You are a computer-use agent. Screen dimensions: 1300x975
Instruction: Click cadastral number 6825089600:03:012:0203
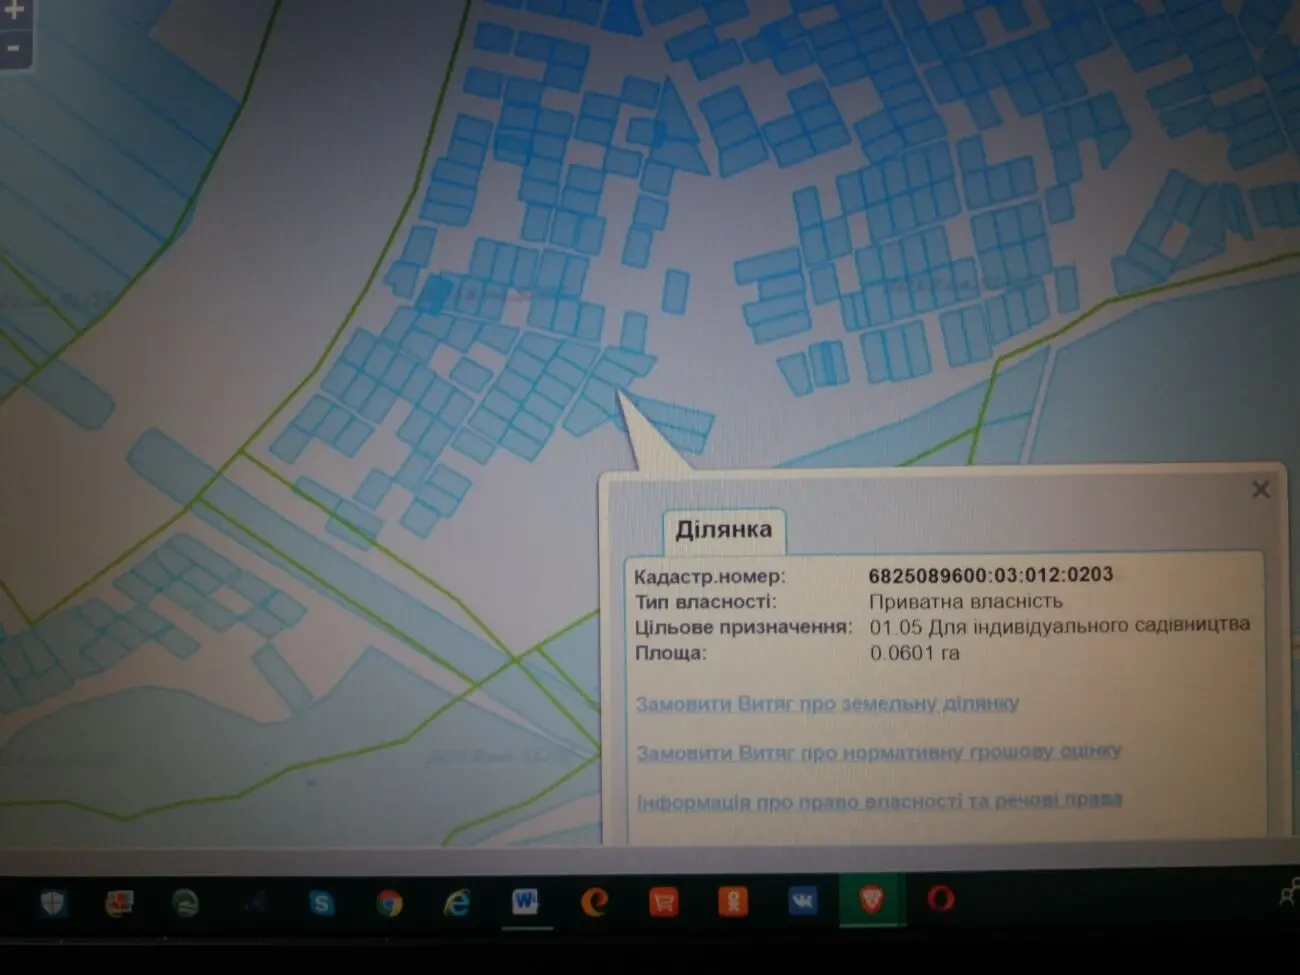[x=990, y=575]
